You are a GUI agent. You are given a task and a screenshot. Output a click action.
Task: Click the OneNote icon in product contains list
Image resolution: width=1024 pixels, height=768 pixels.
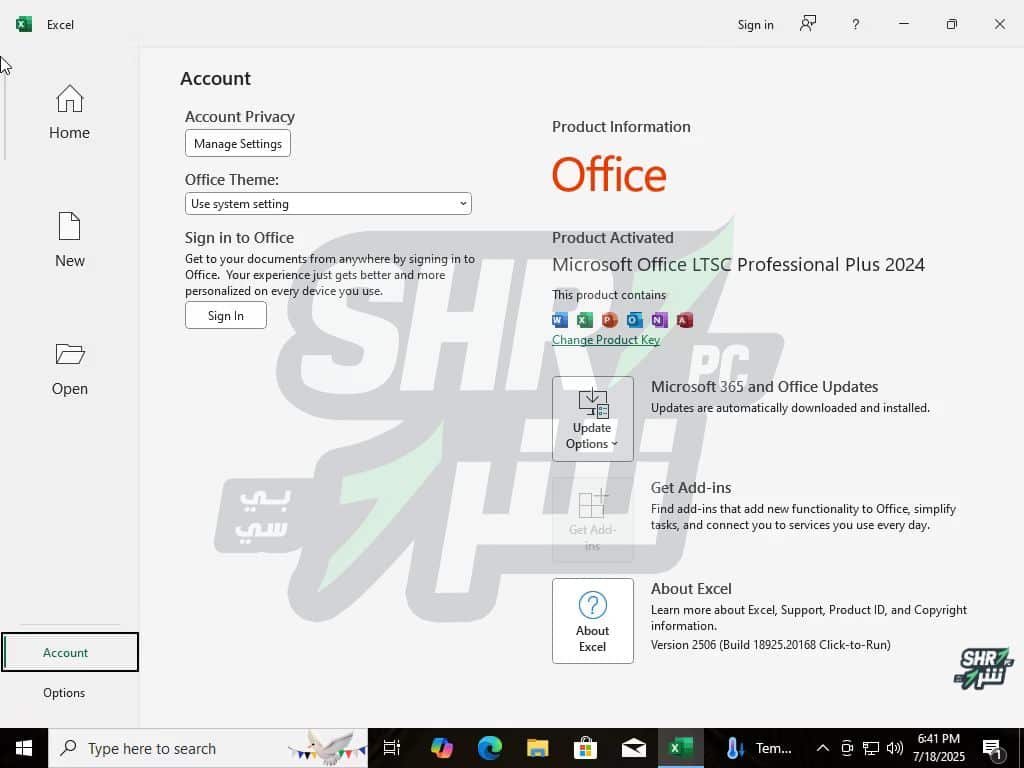659,320
